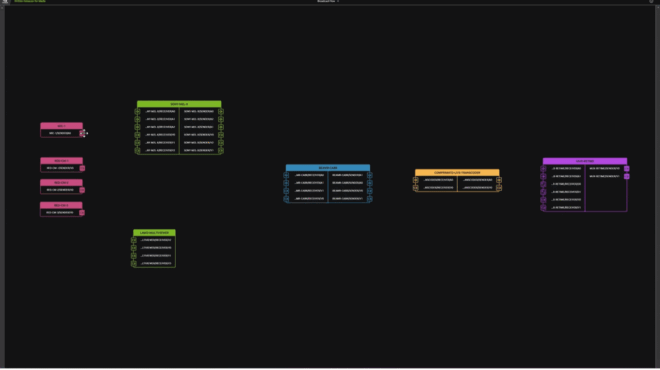Click the bottom sender port of the green Sony node
The width and height of the screenshot is (660, 370).
click(221, 150)
